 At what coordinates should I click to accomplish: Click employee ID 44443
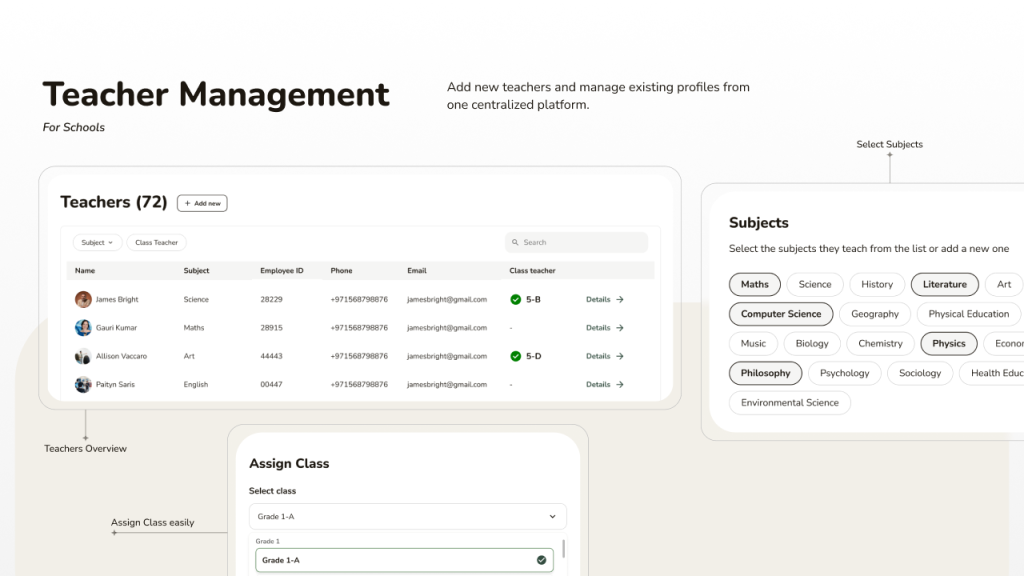coord(271,356)
